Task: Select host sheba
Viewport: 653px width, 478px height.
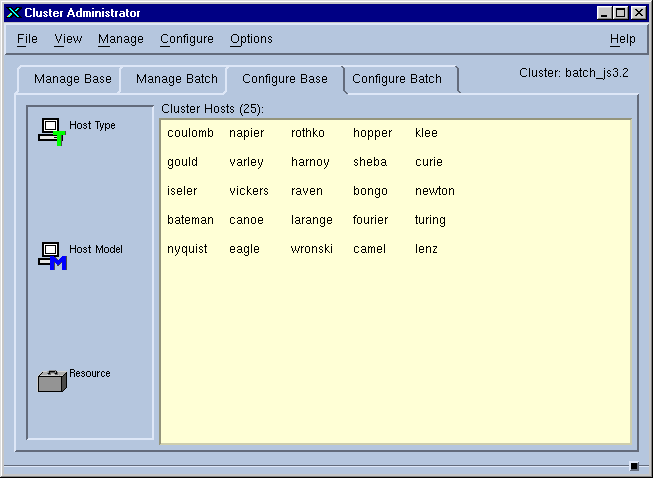Action: (370, 162)
